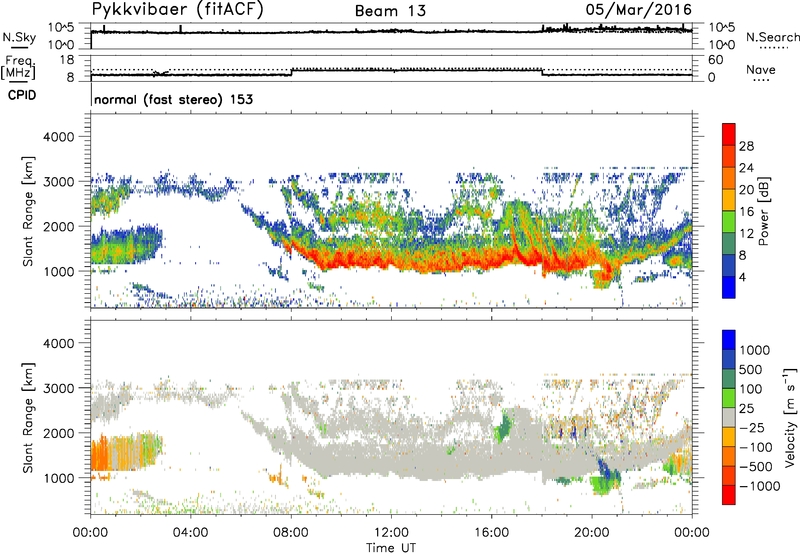This screenshot has height=554, width=800.
Task: Click the 'N.Sky' label
Action: 19,37
